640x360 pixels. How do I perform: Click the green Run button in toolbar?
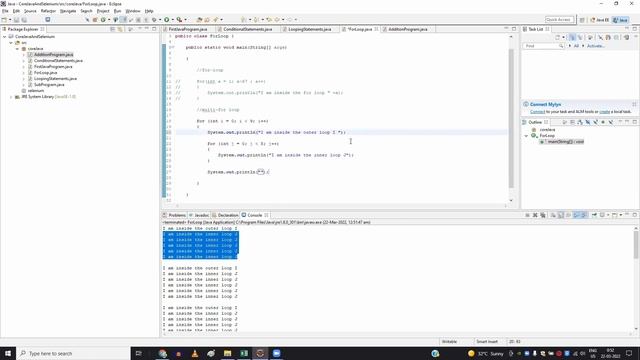[167, 20]
